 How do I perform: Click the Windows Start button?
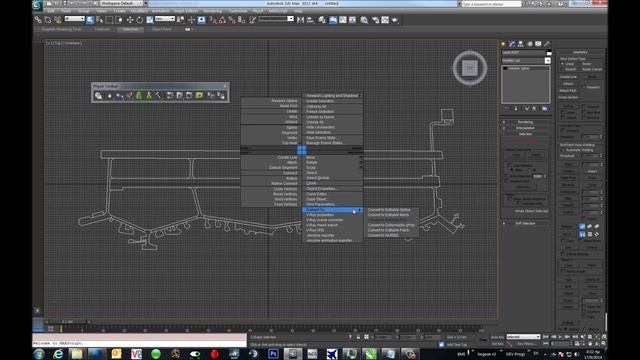(x=39, y=354)
